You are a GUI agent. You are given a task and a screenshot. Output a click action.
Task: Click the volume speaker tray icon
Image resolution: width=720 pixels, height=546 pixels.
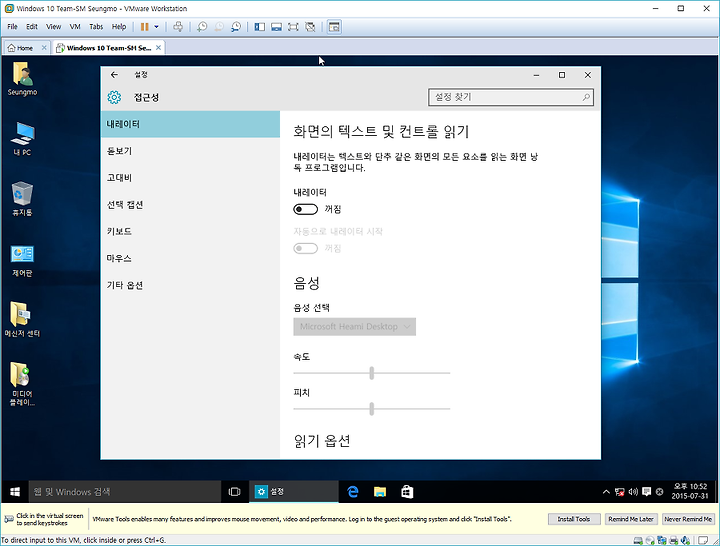(x=633, y=492)
